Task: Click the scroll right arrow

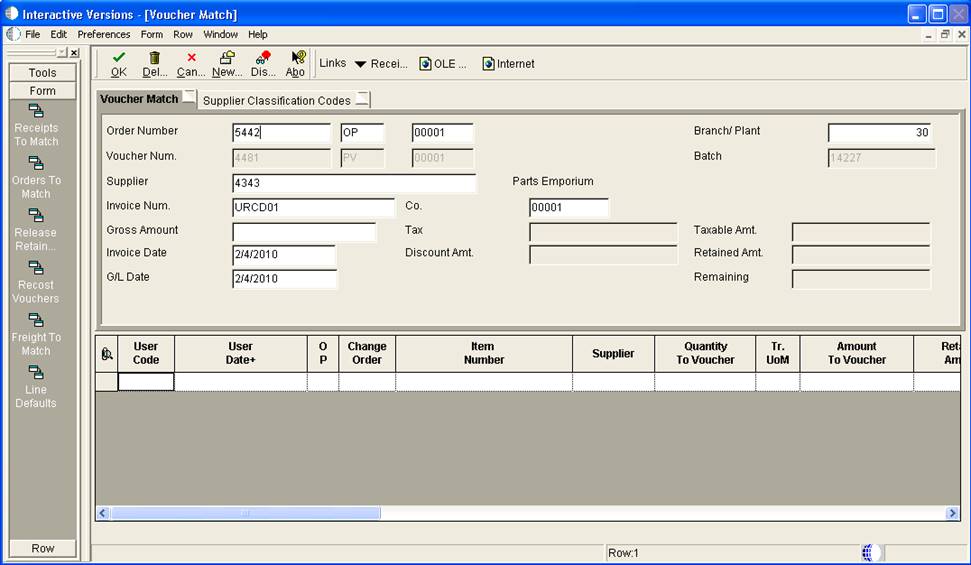Action: tap(952, 513)
